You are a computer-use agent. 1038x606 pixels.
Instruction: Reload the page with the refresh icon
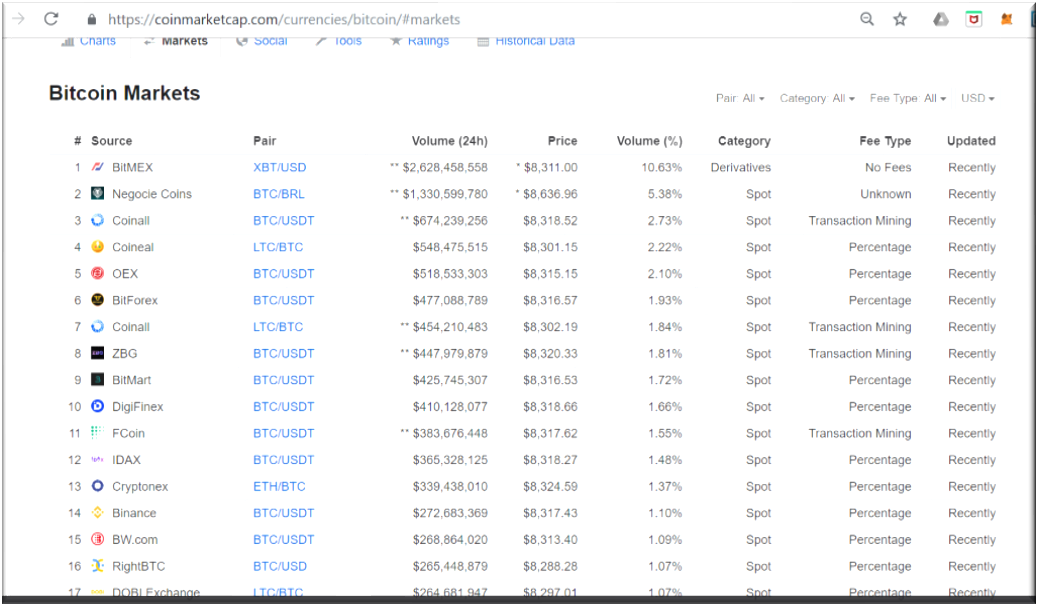(x=51, y=19)
